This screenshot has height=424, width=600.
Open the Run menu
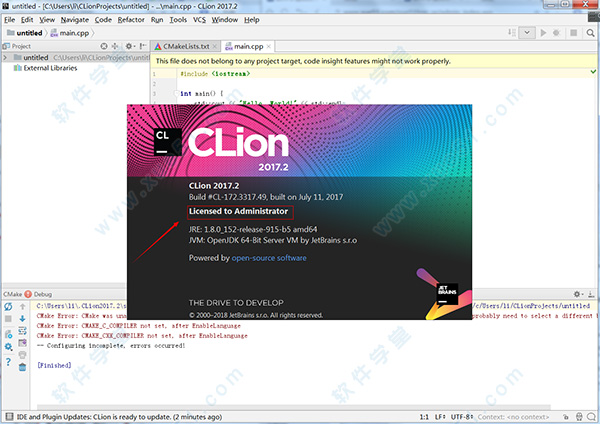pos(157,20)
